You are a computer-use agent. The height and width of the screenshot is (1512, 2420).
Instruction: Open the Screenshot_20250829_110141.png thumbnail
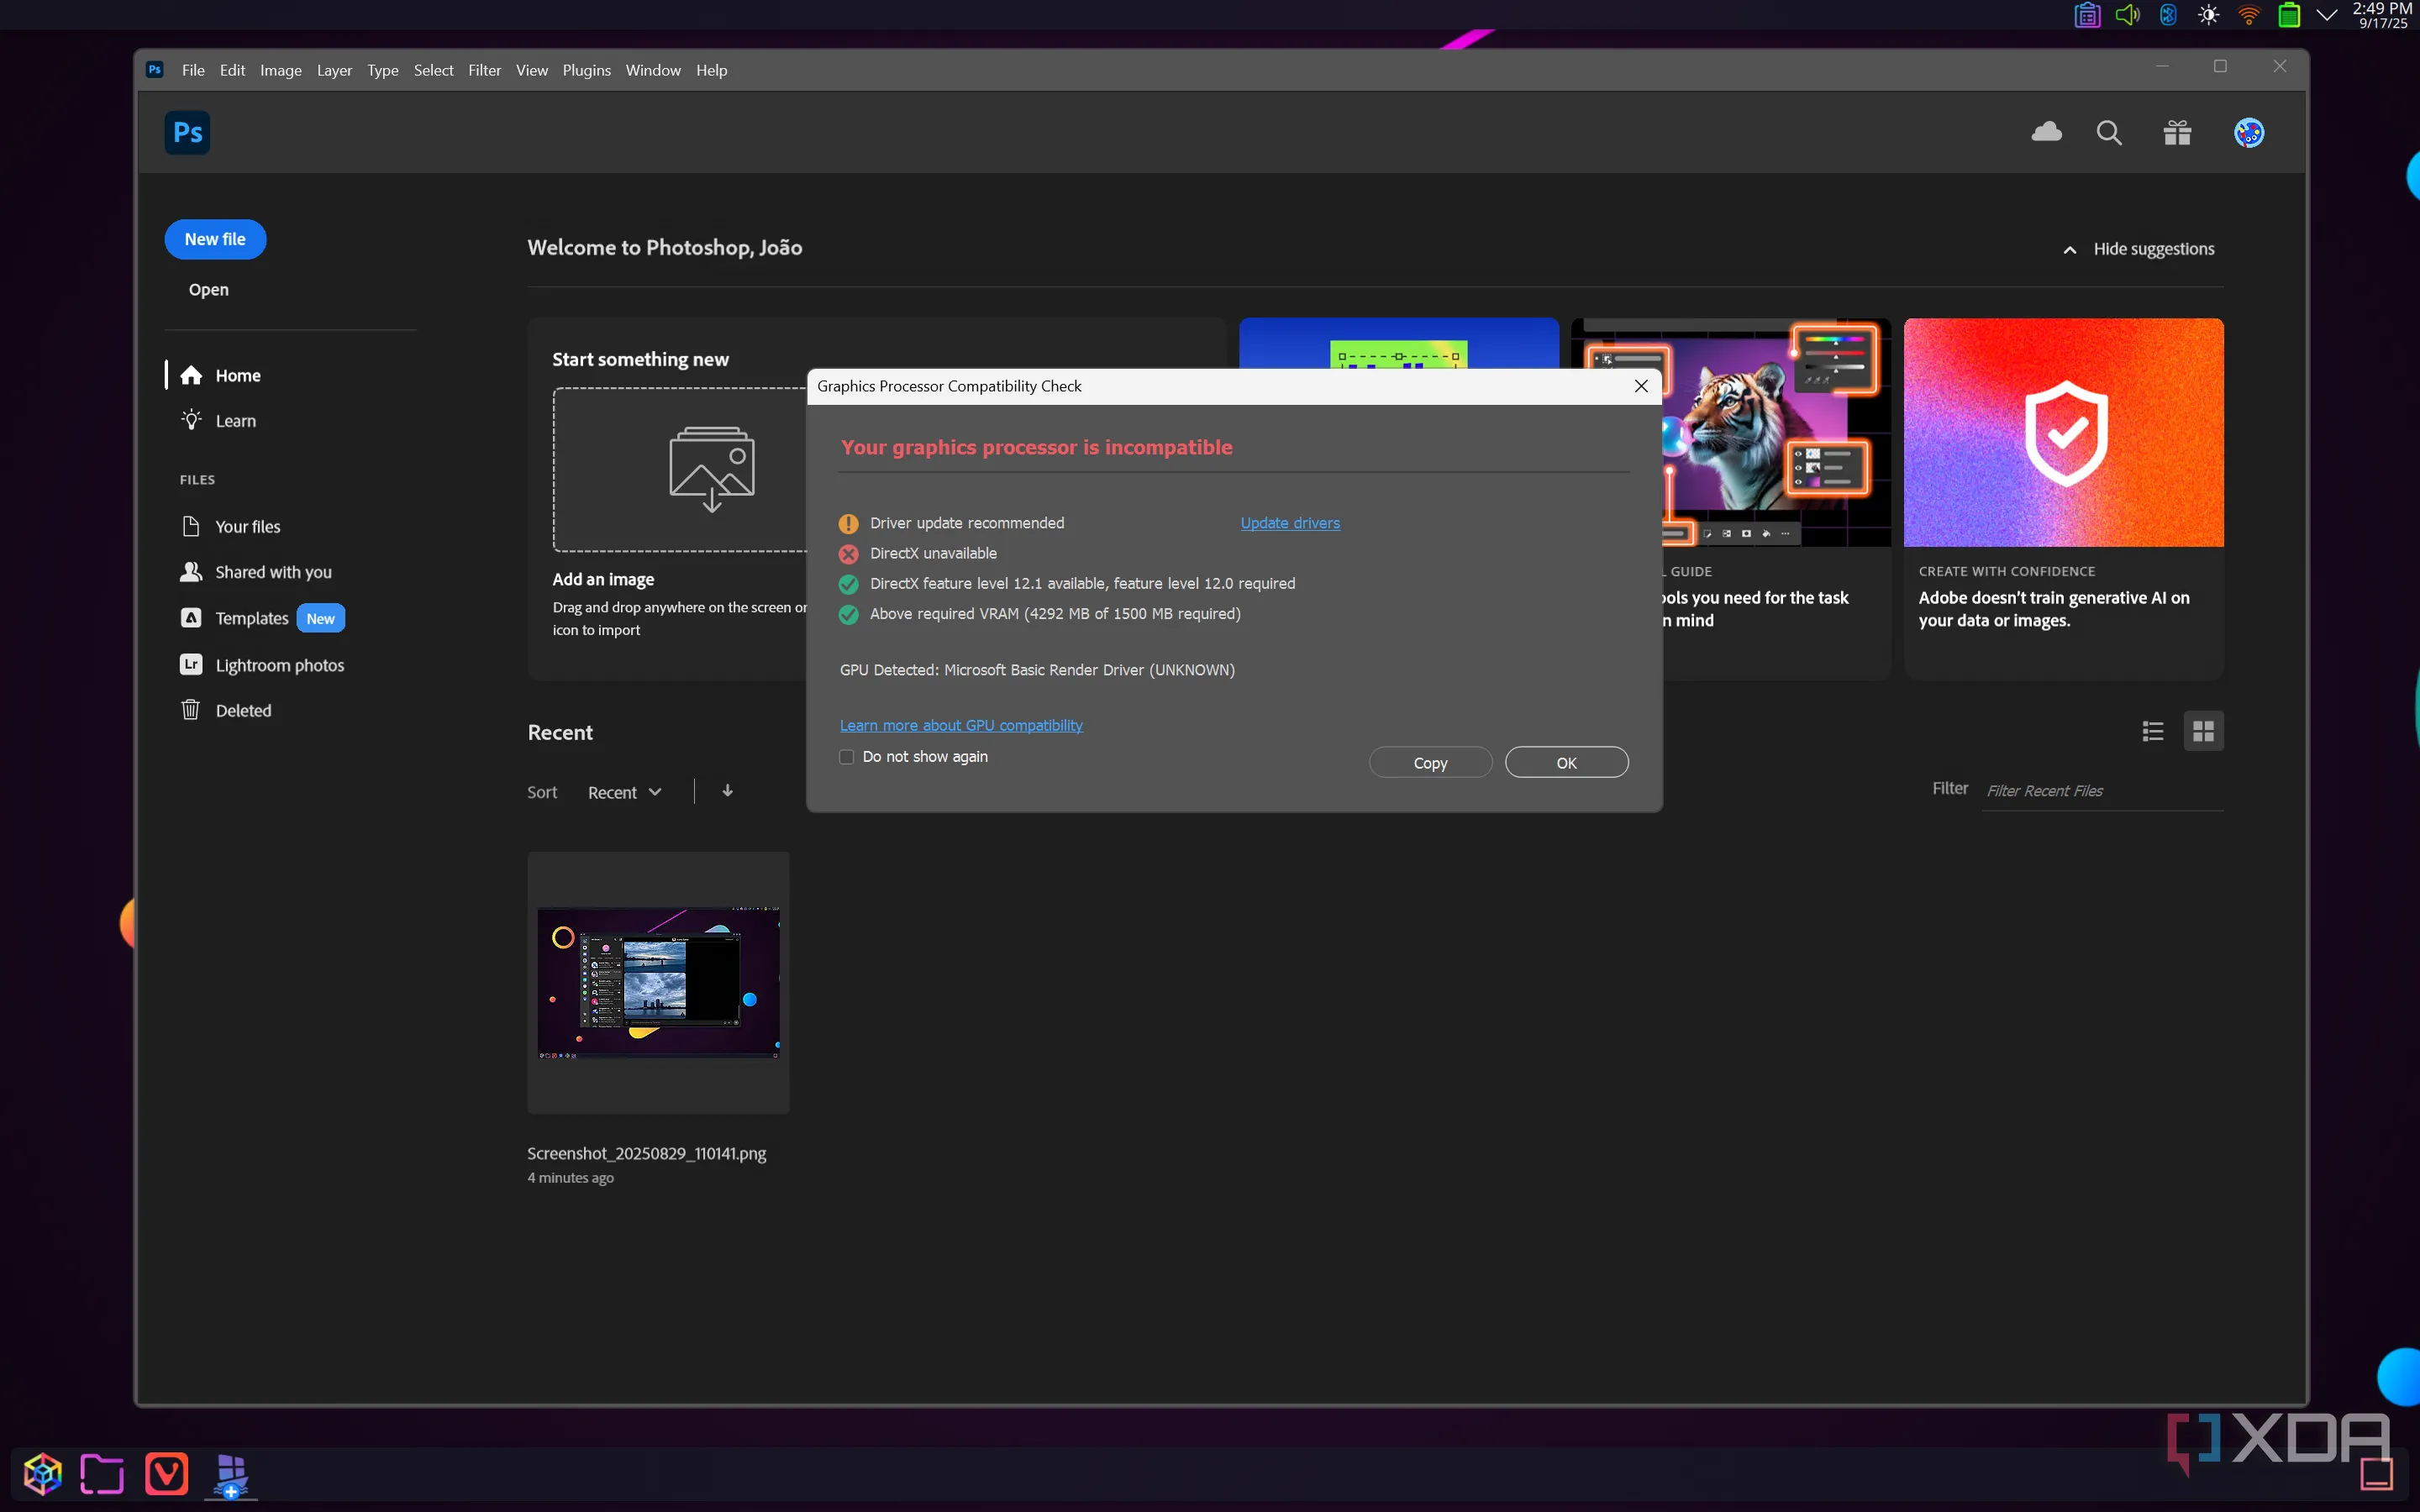658,982
